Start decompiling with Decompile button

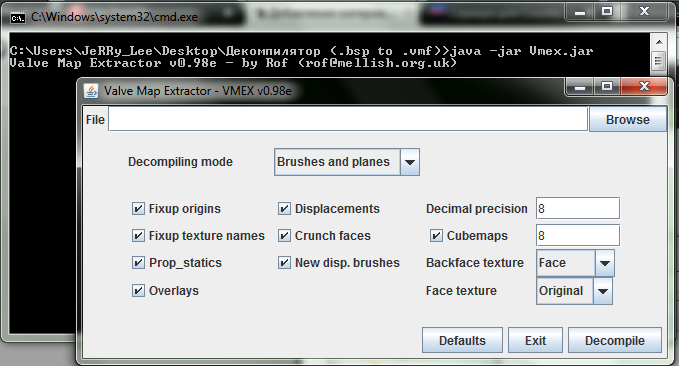[614, 340]
